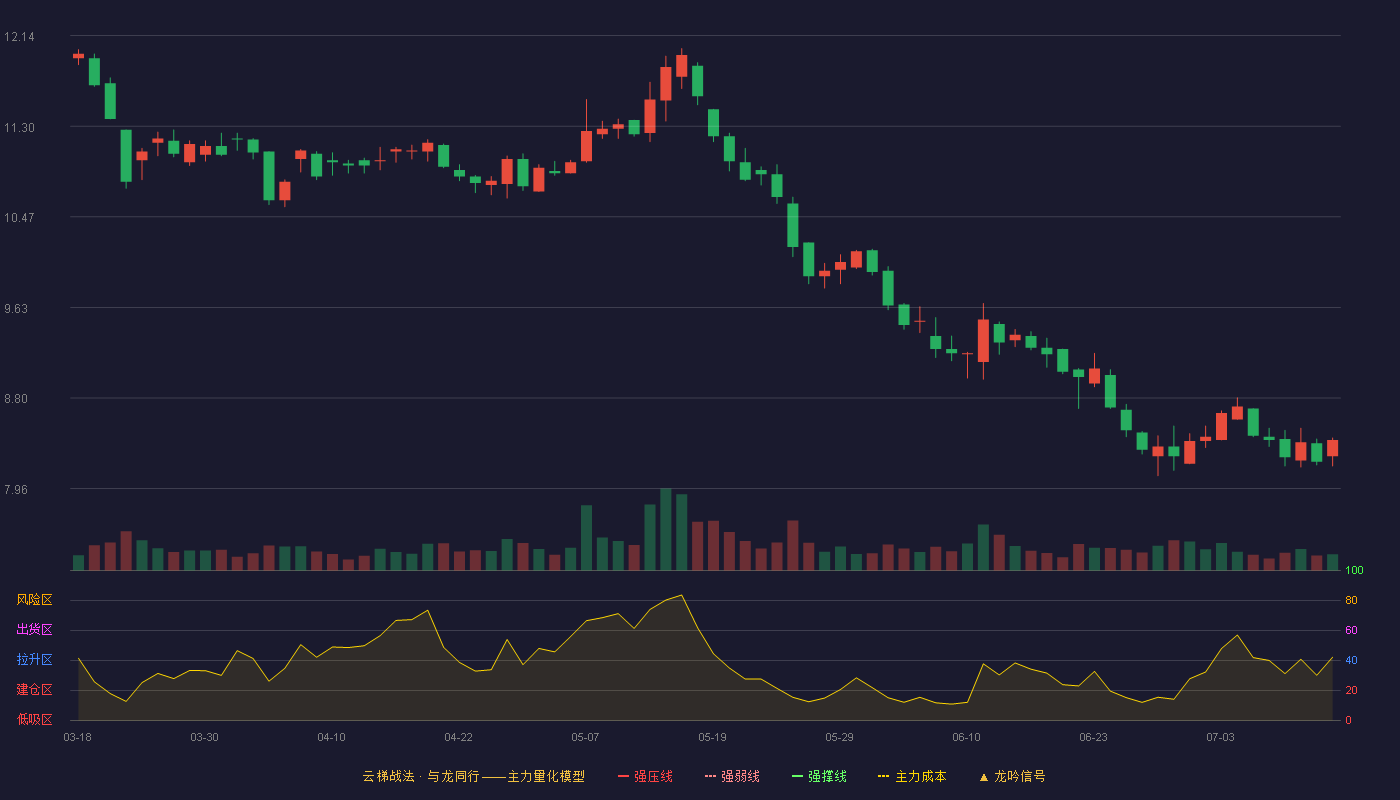
Task: Toggle the 强压线 legend item
Action: (645, 776)
